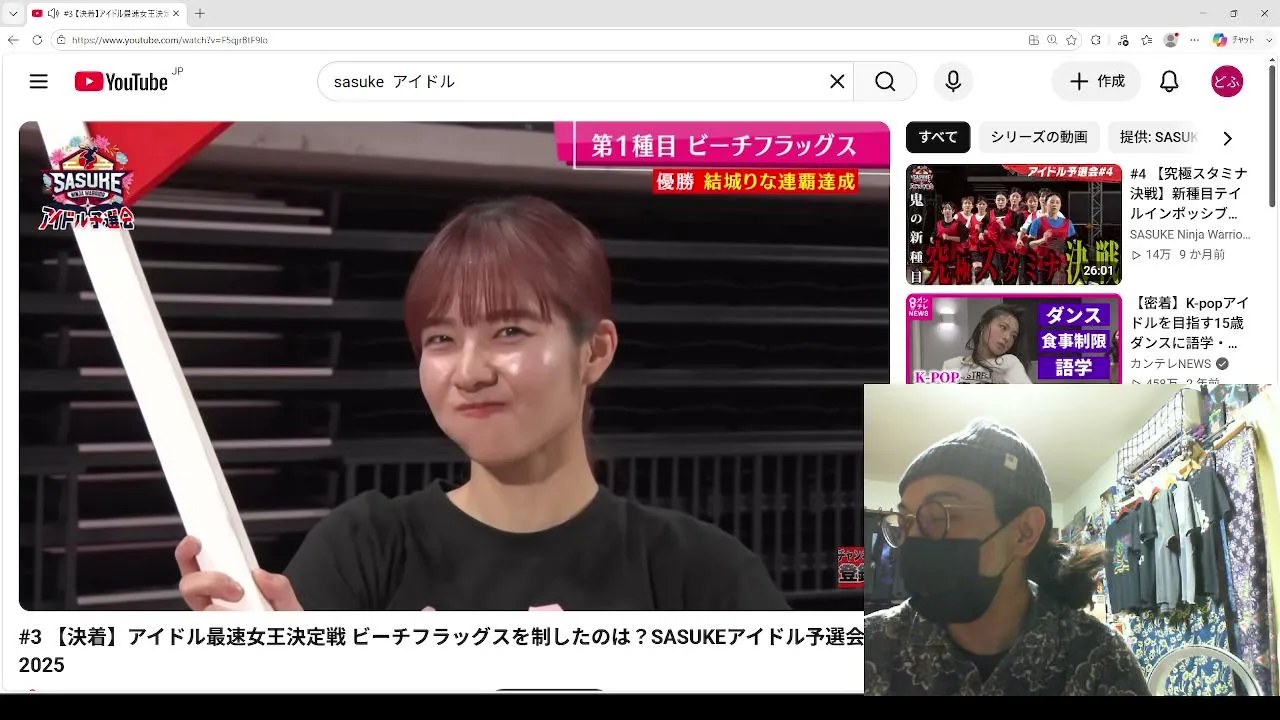Open the K-pop ダンス 食事制限 video thumbnail
The height and width of the screenshot is (720, 1280).
pyautogui.click(x=1013, y=338)
